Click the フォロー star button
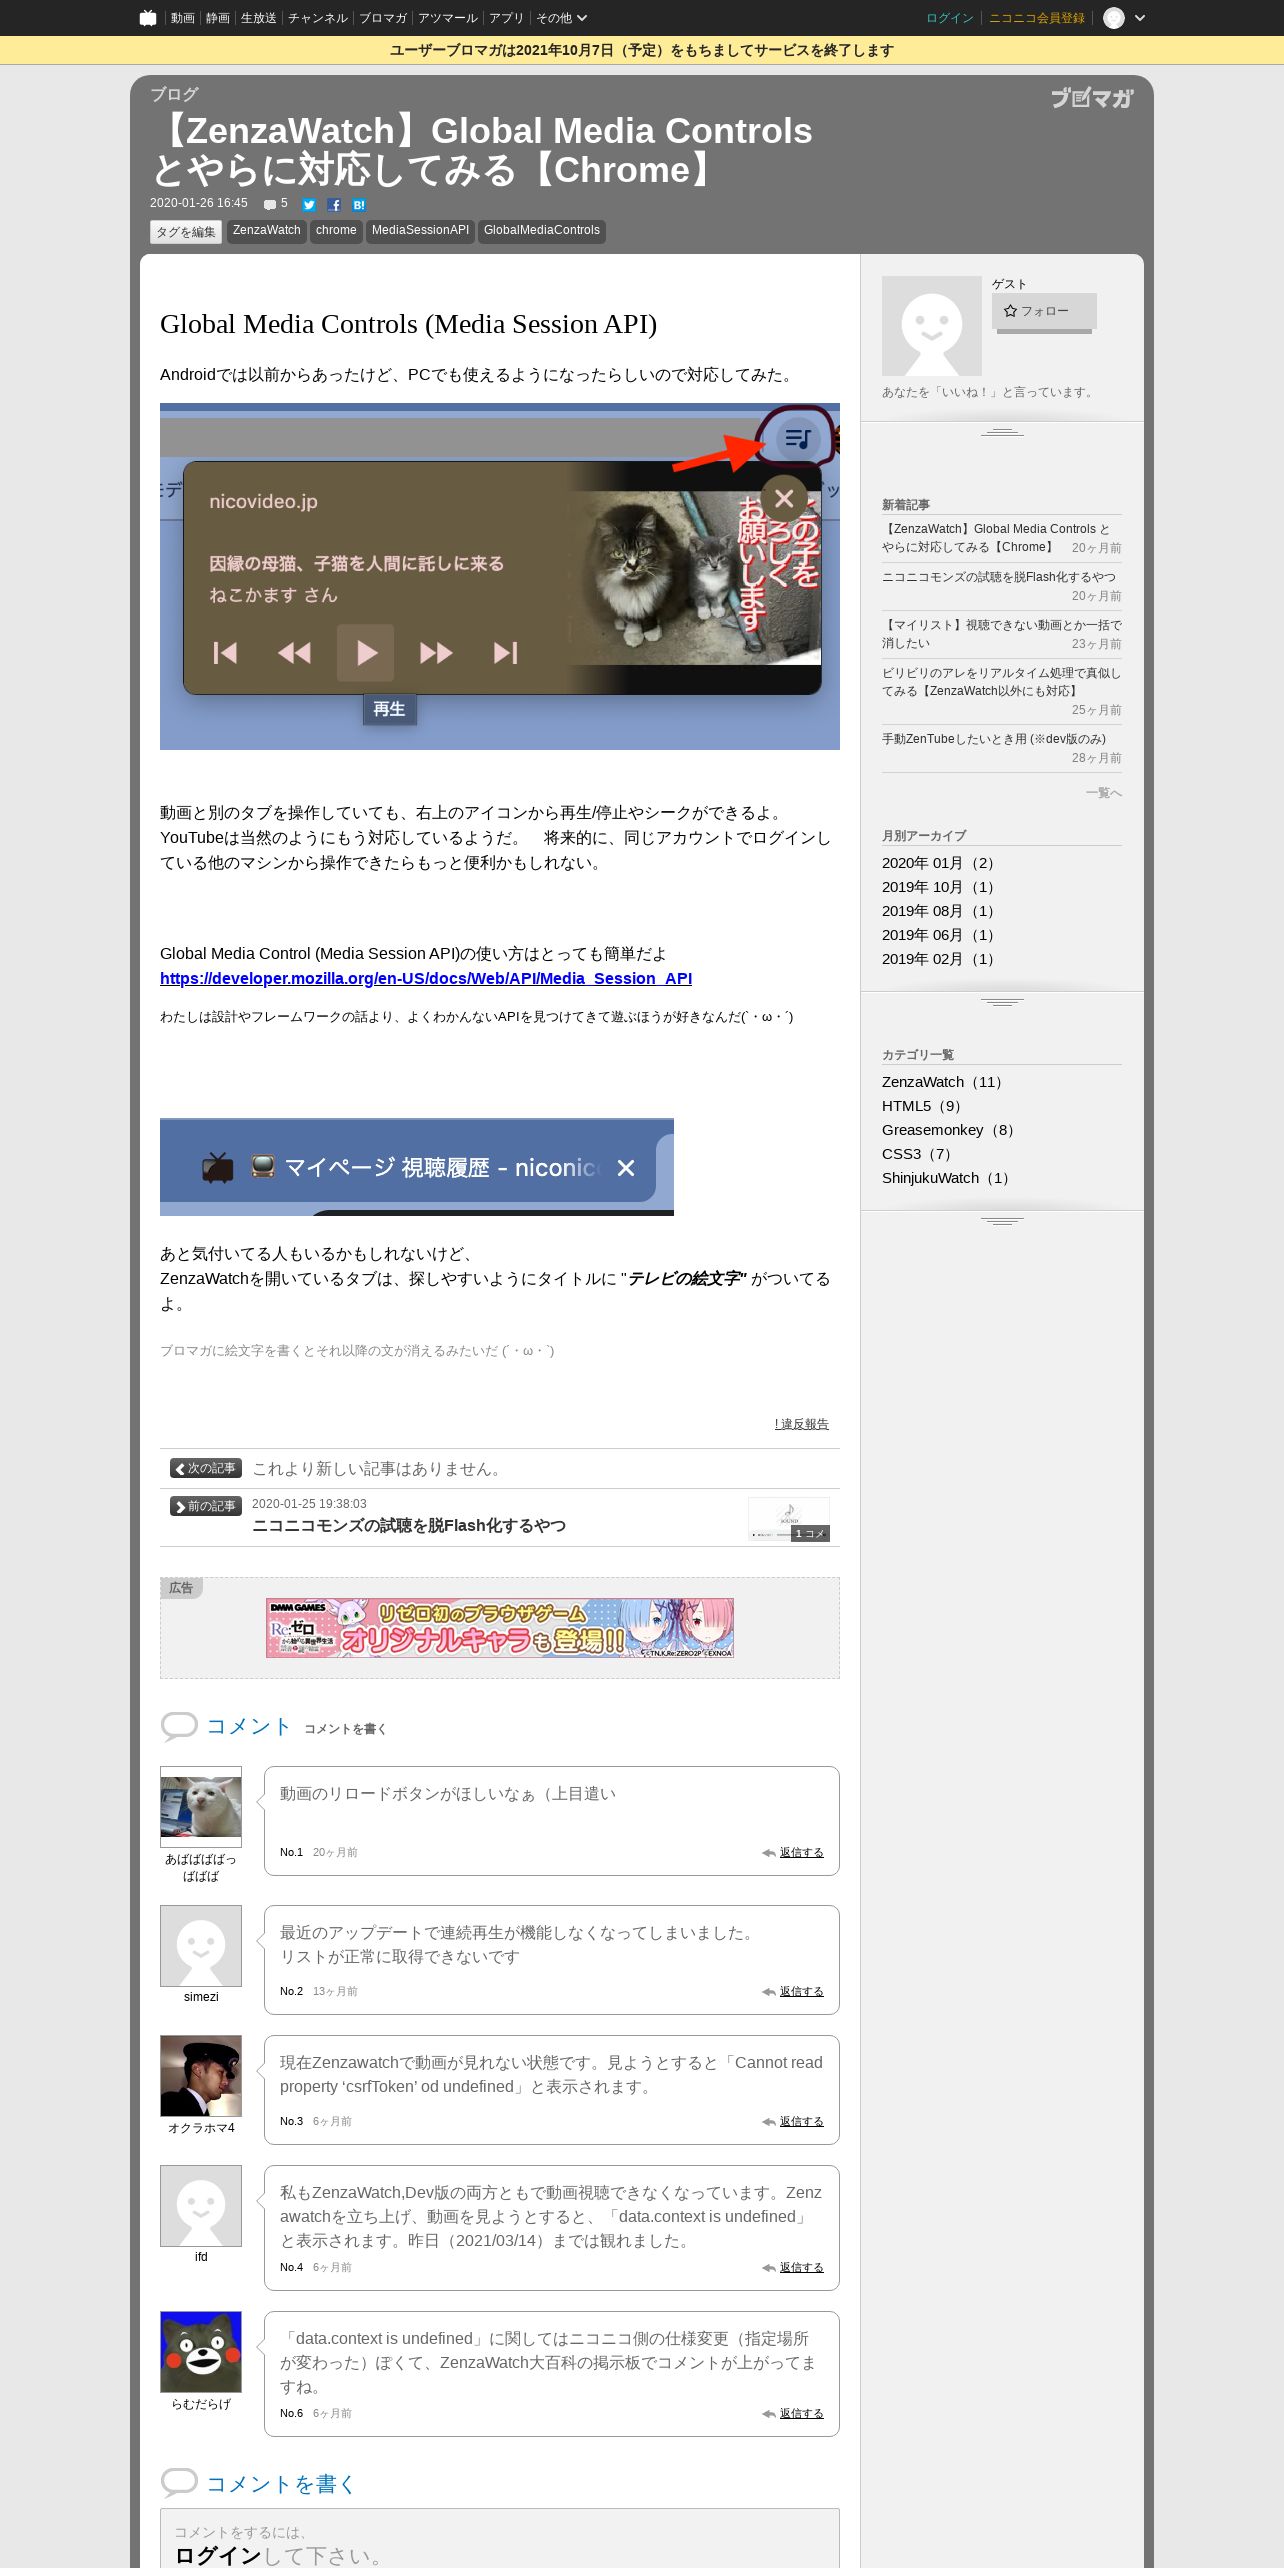 click(x=1044, y=311)
